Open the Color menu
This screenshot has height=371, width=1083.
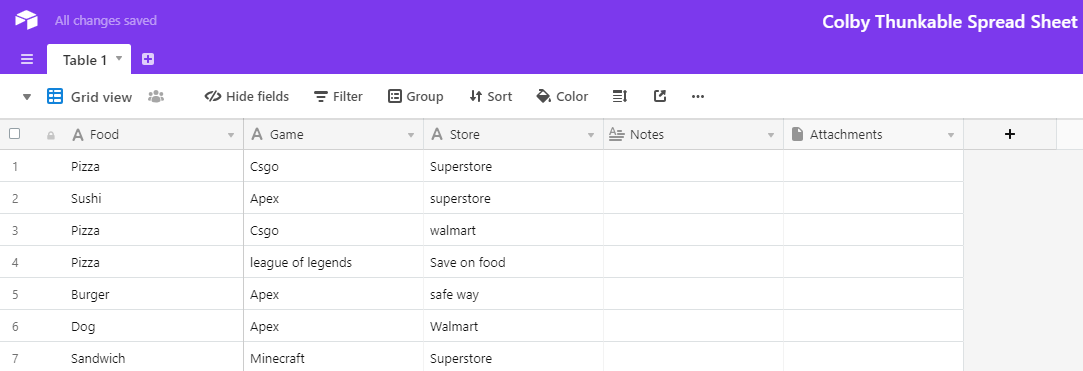coord(562,96)
